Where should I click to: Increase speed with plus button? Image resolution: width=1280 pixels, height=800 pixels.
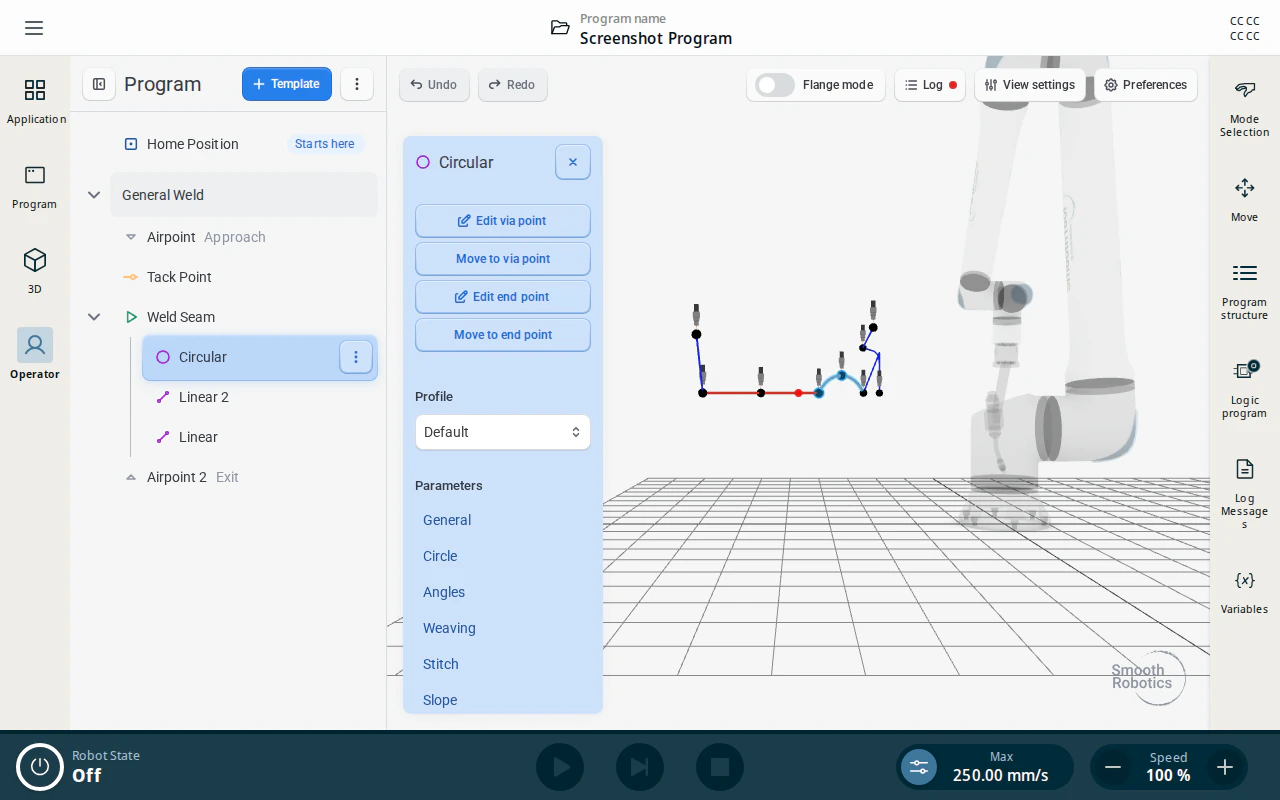[x=1225, y=767]
